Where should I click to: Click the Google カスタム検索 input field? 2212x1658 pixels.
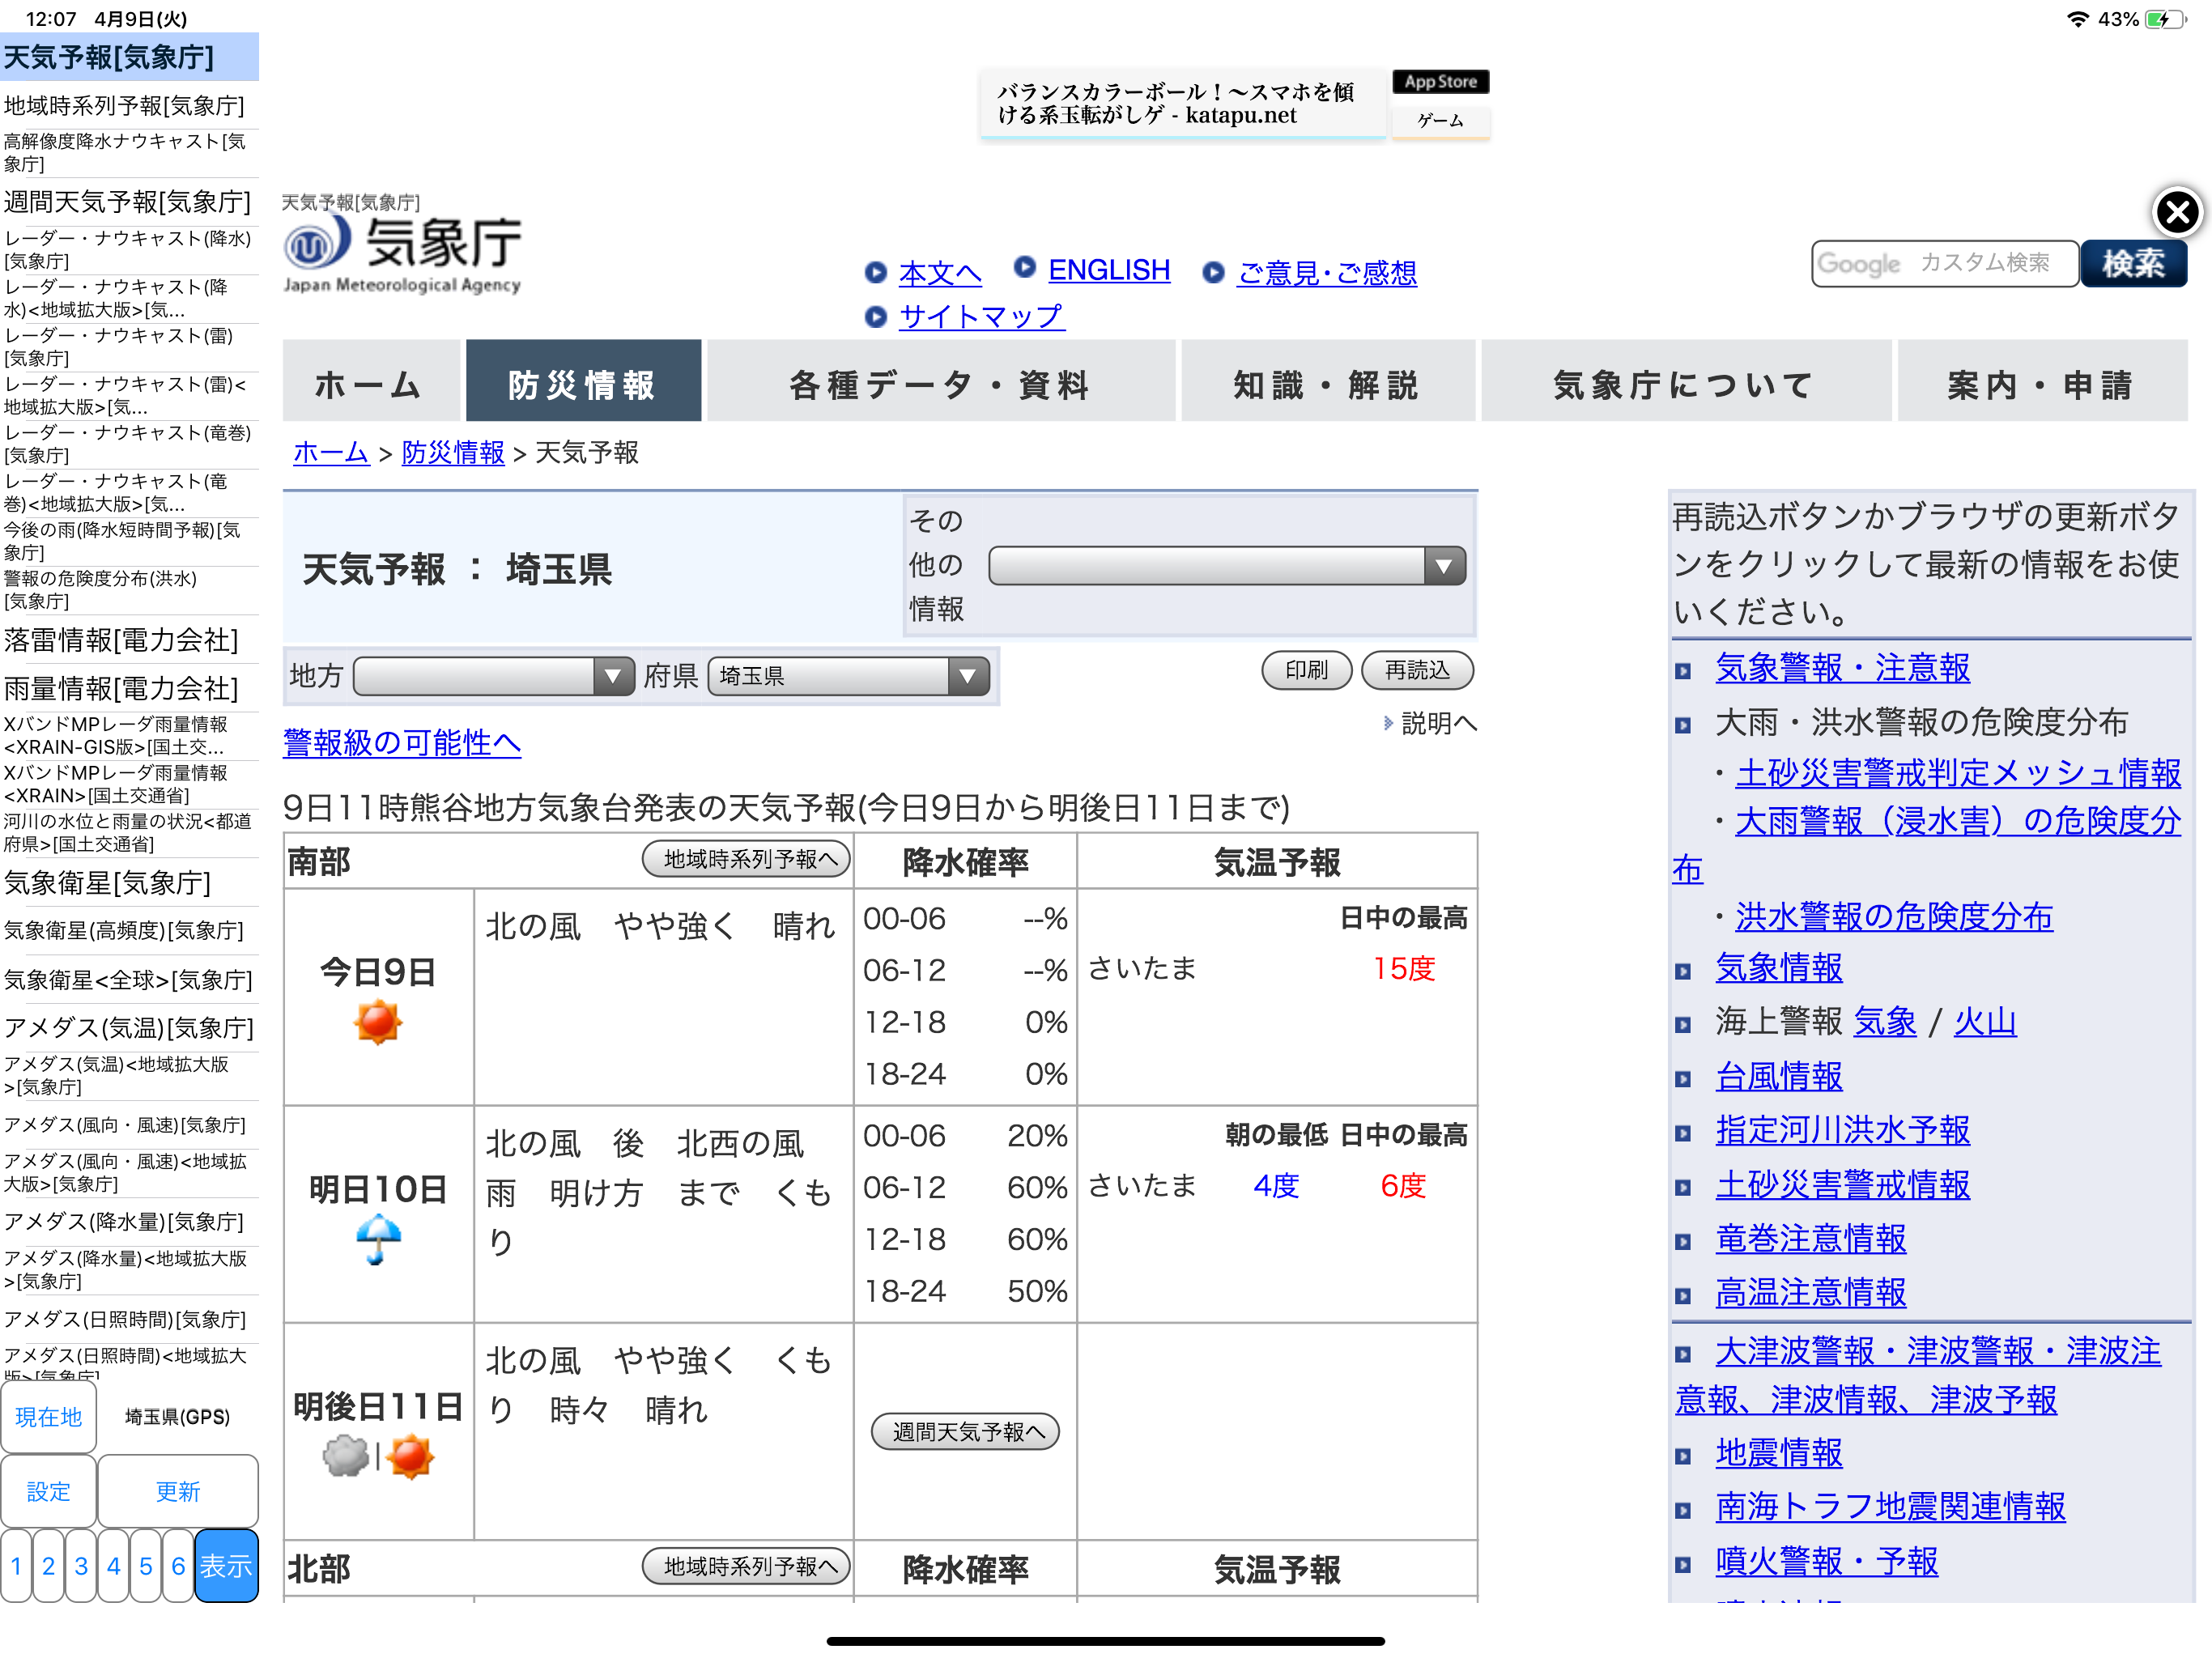(x=1944, y=263)
